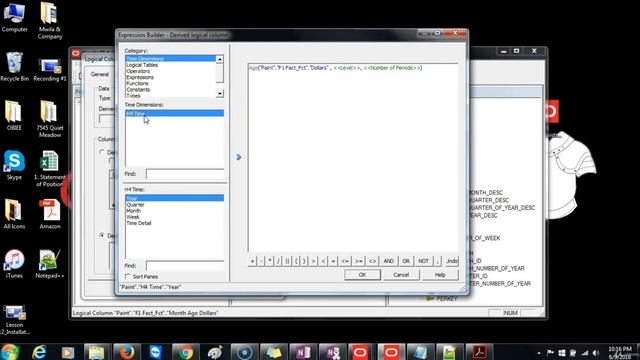Image resolution: width=640 pixels, height=360 pixels.
Task: Launch Internet Explorer from taskbar
Action: coord(39,352)
